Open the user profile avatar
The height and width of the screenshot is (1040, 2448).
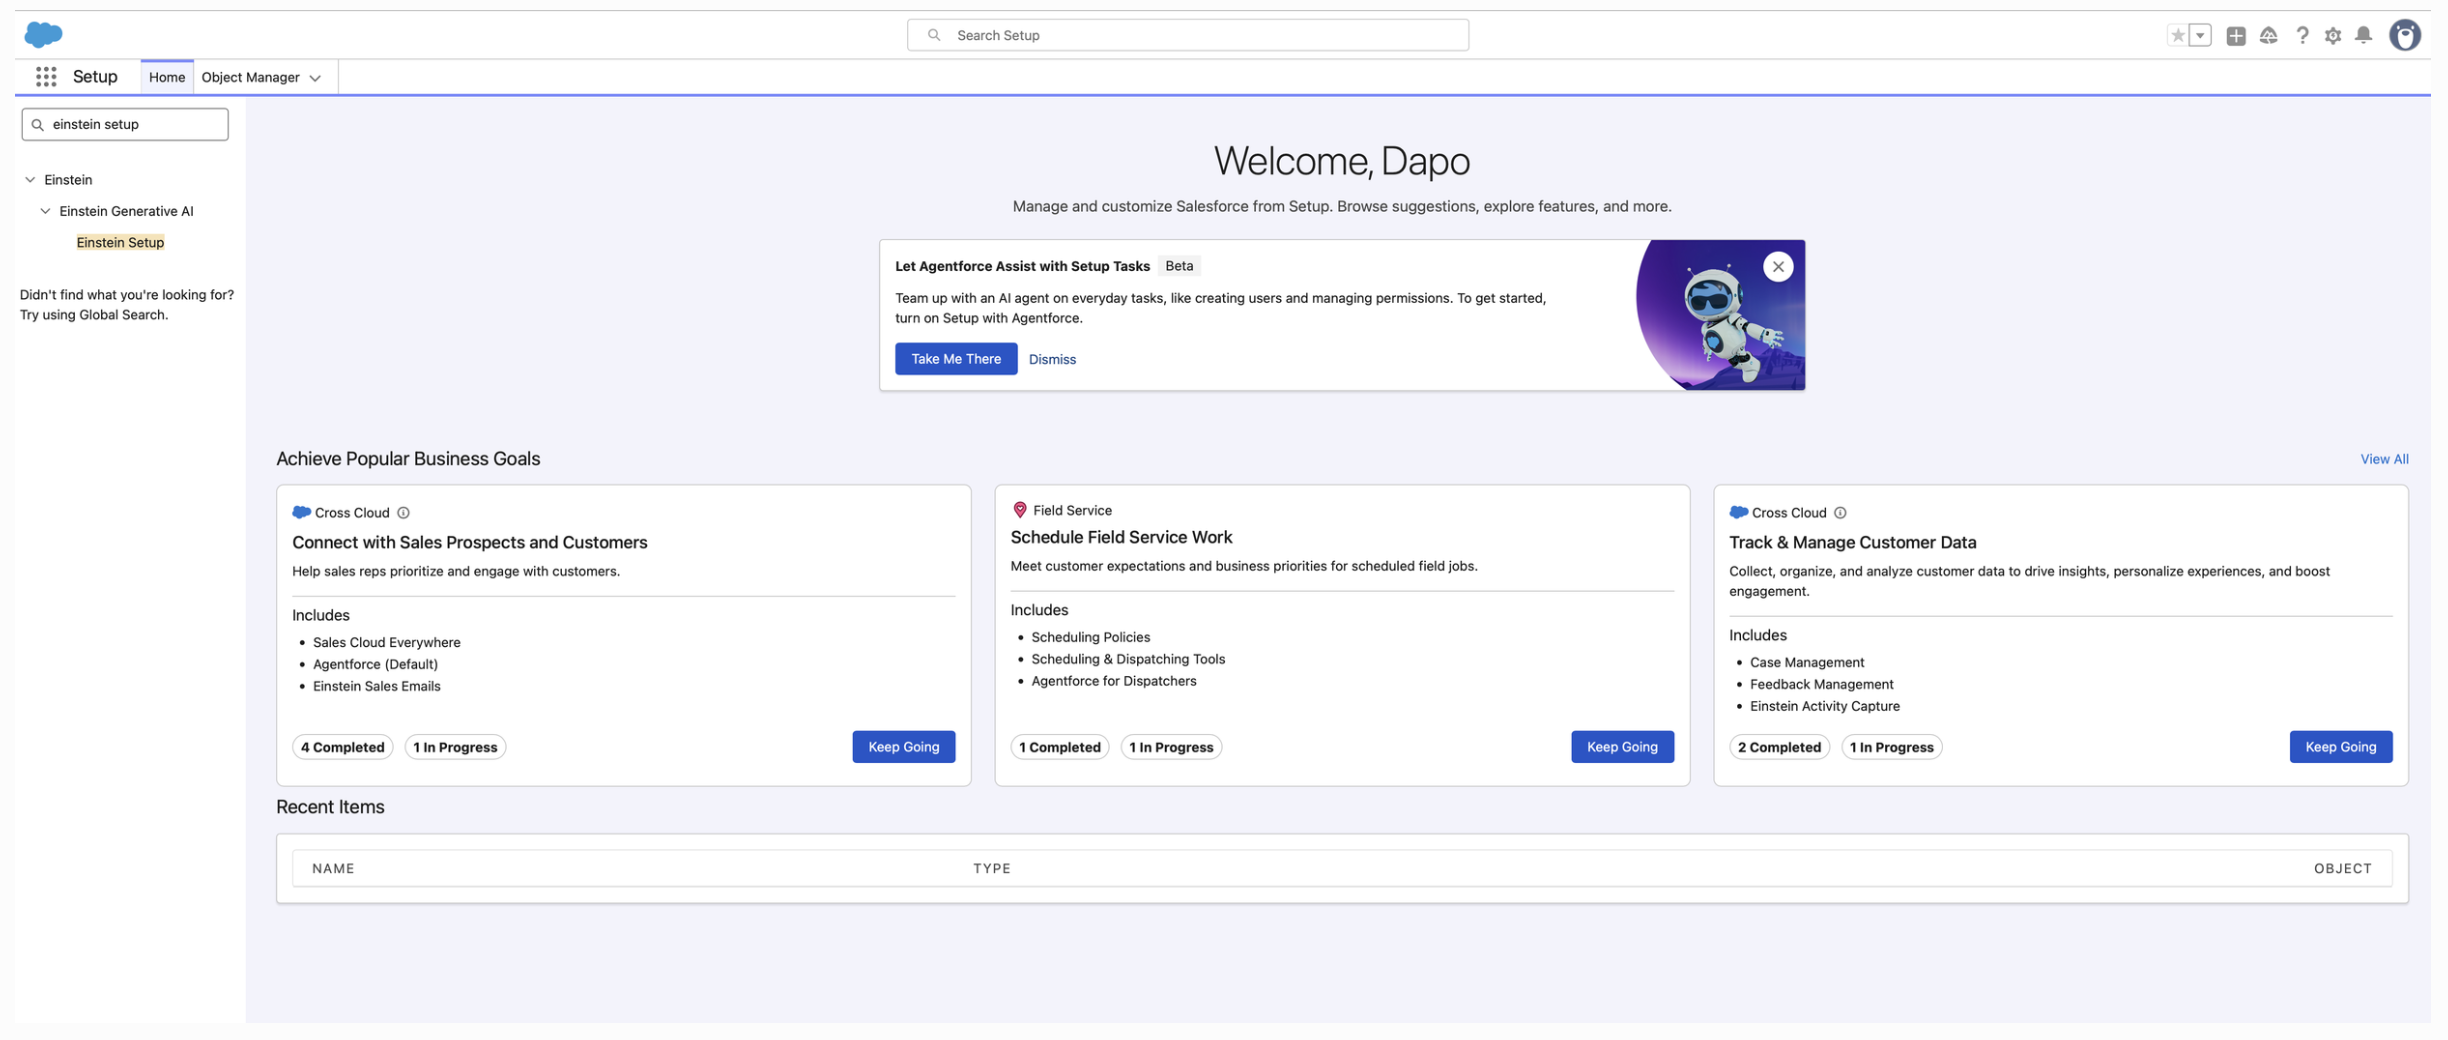click(x=2404, y=35)
